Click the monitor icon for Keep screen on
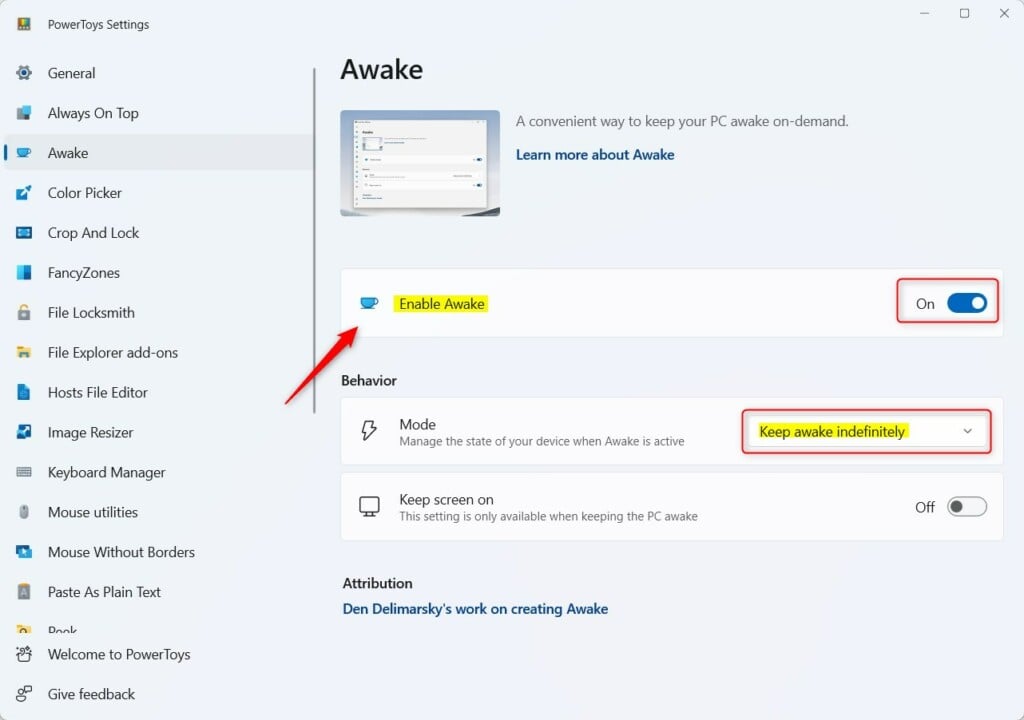Viewport: 1024px width, 720px height. (x=369, y=506)
